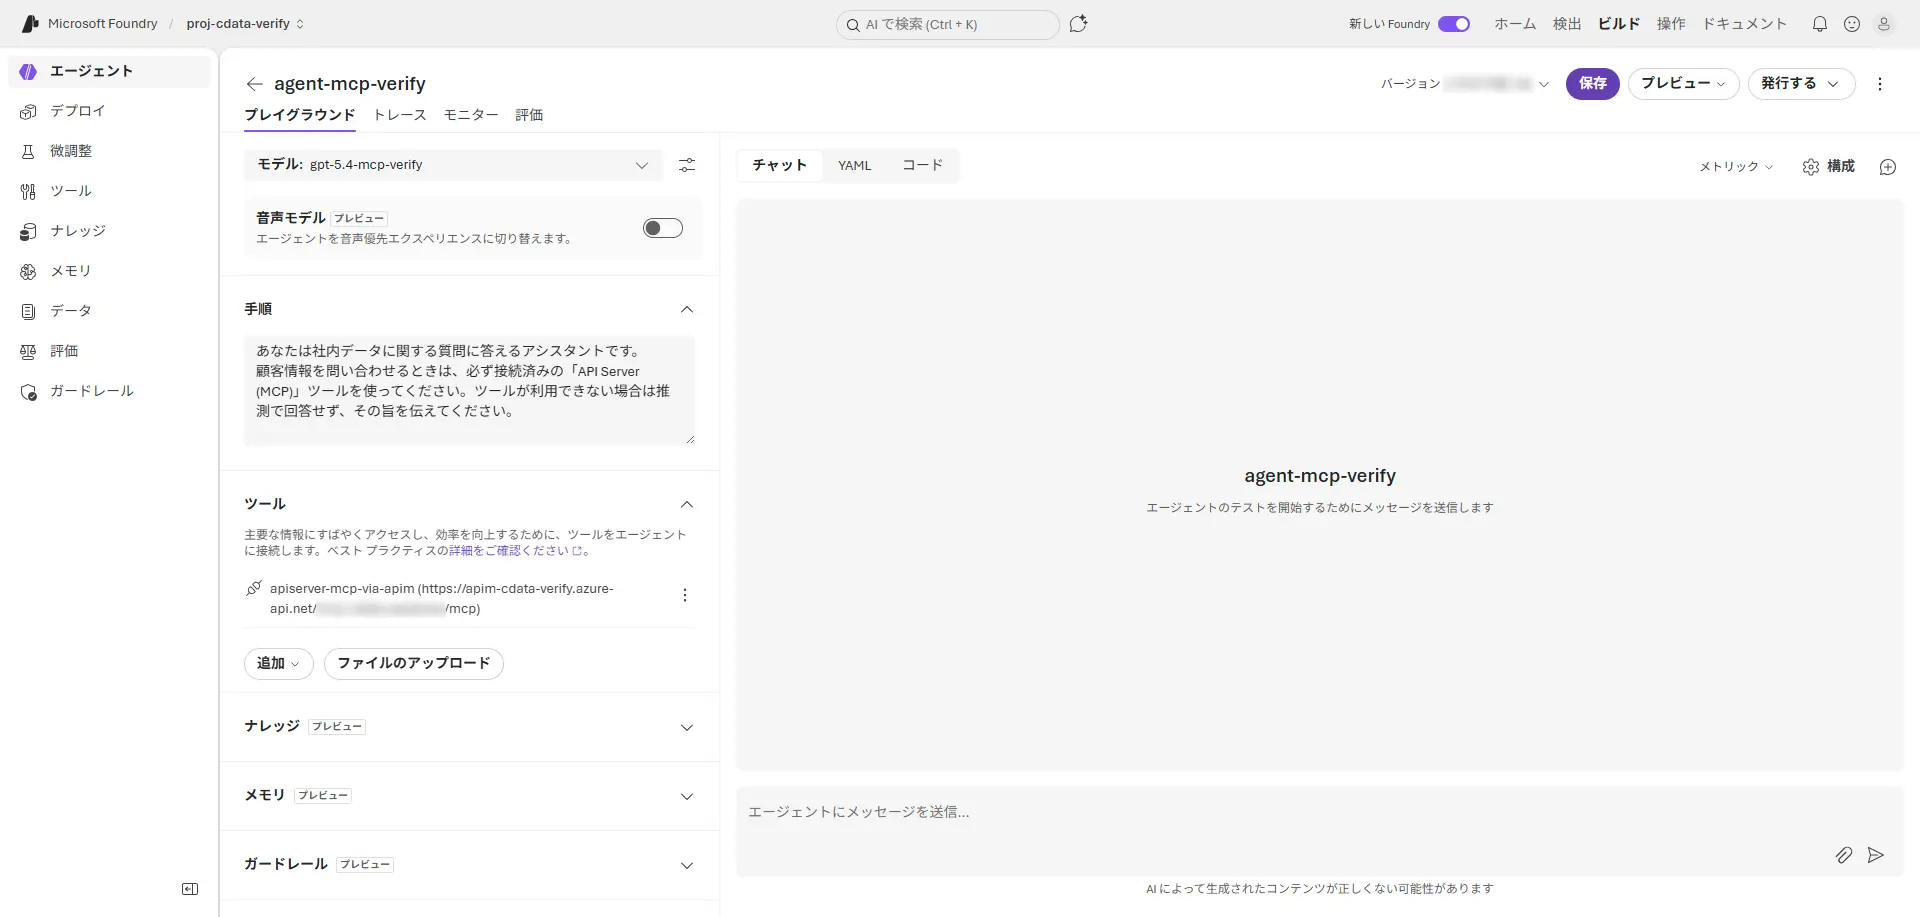
Task: Select the チャット tab
Action: pos(780,166)
